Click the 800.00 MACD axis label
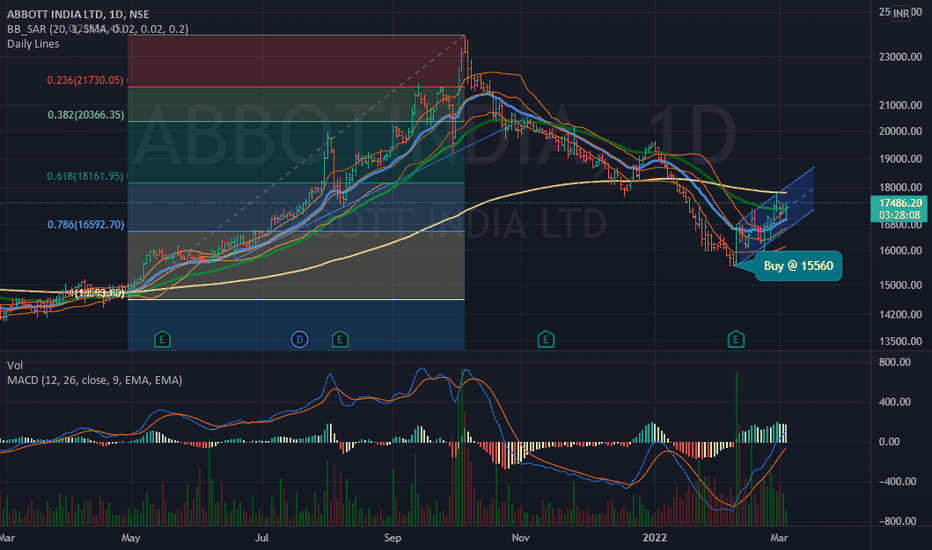Viewport: 932px width, 550px height. point(895,362)
